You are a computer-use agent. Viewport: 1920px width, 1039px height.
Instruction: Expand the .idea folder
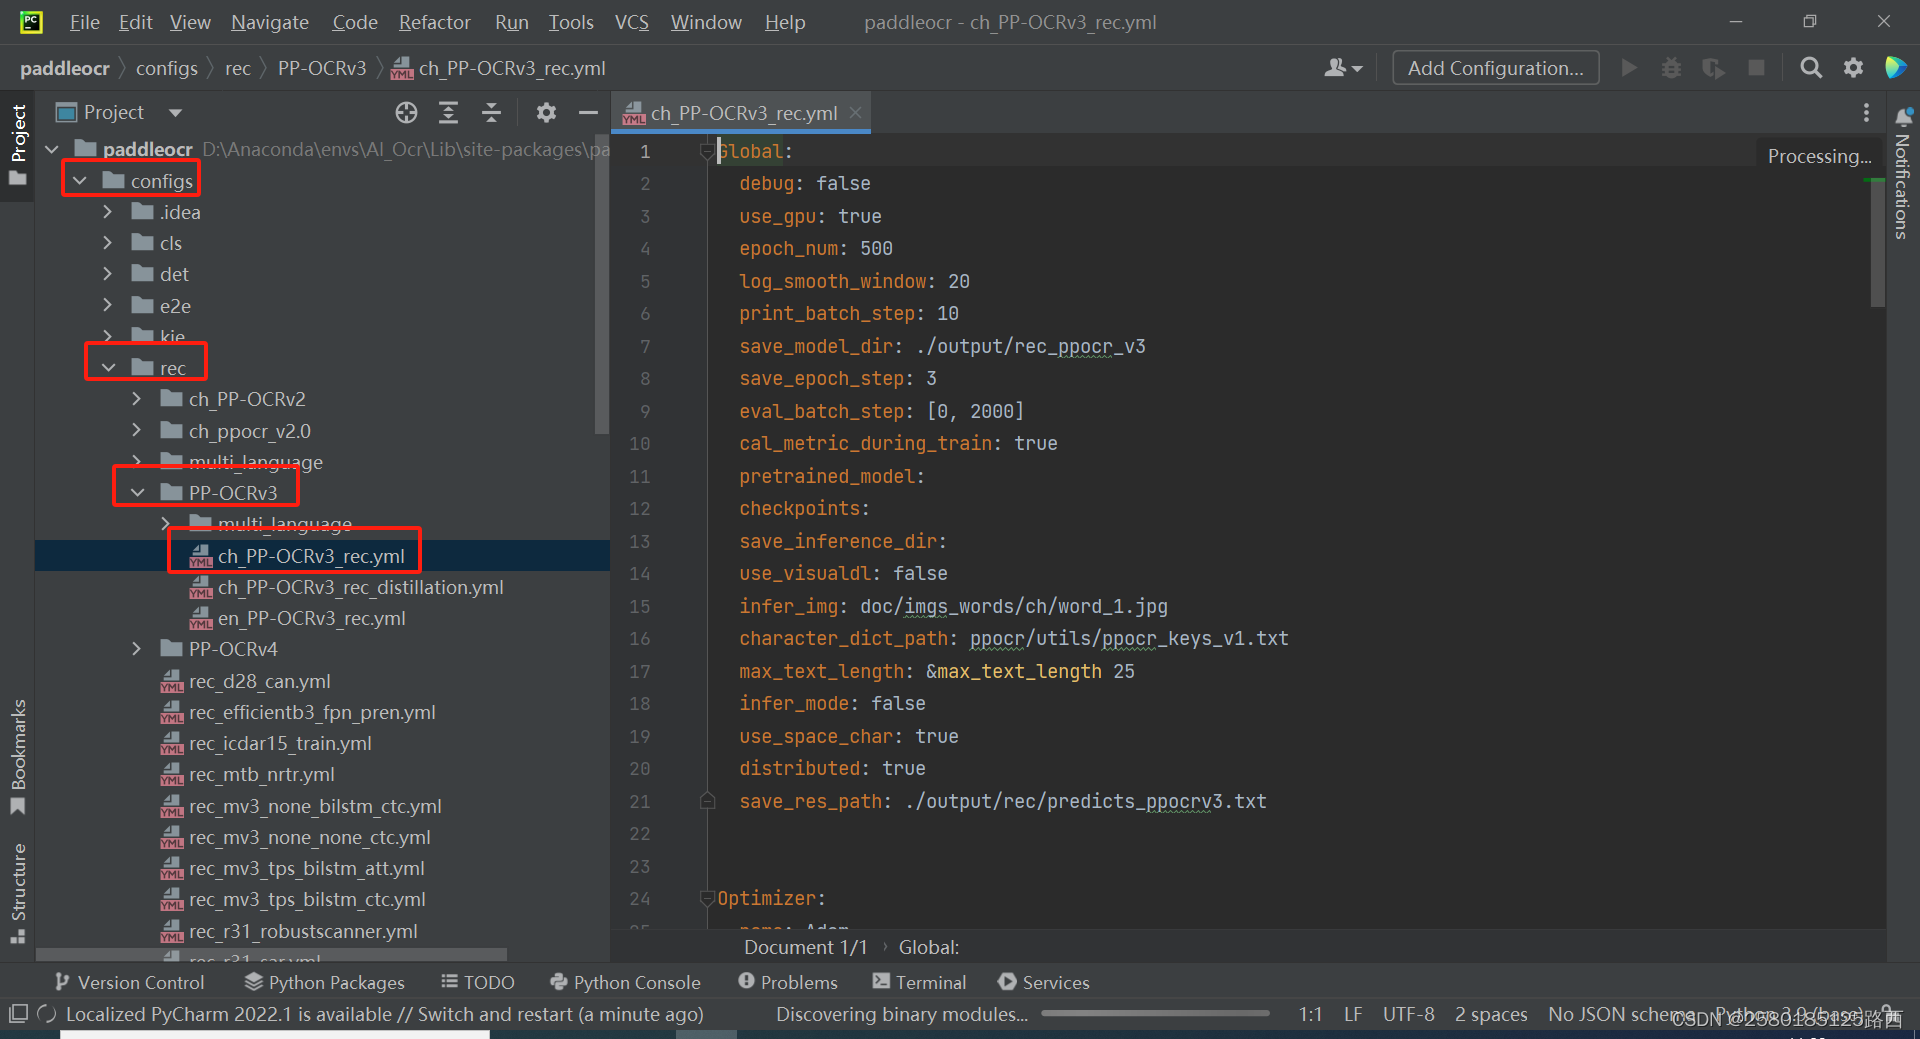[108, 212]
